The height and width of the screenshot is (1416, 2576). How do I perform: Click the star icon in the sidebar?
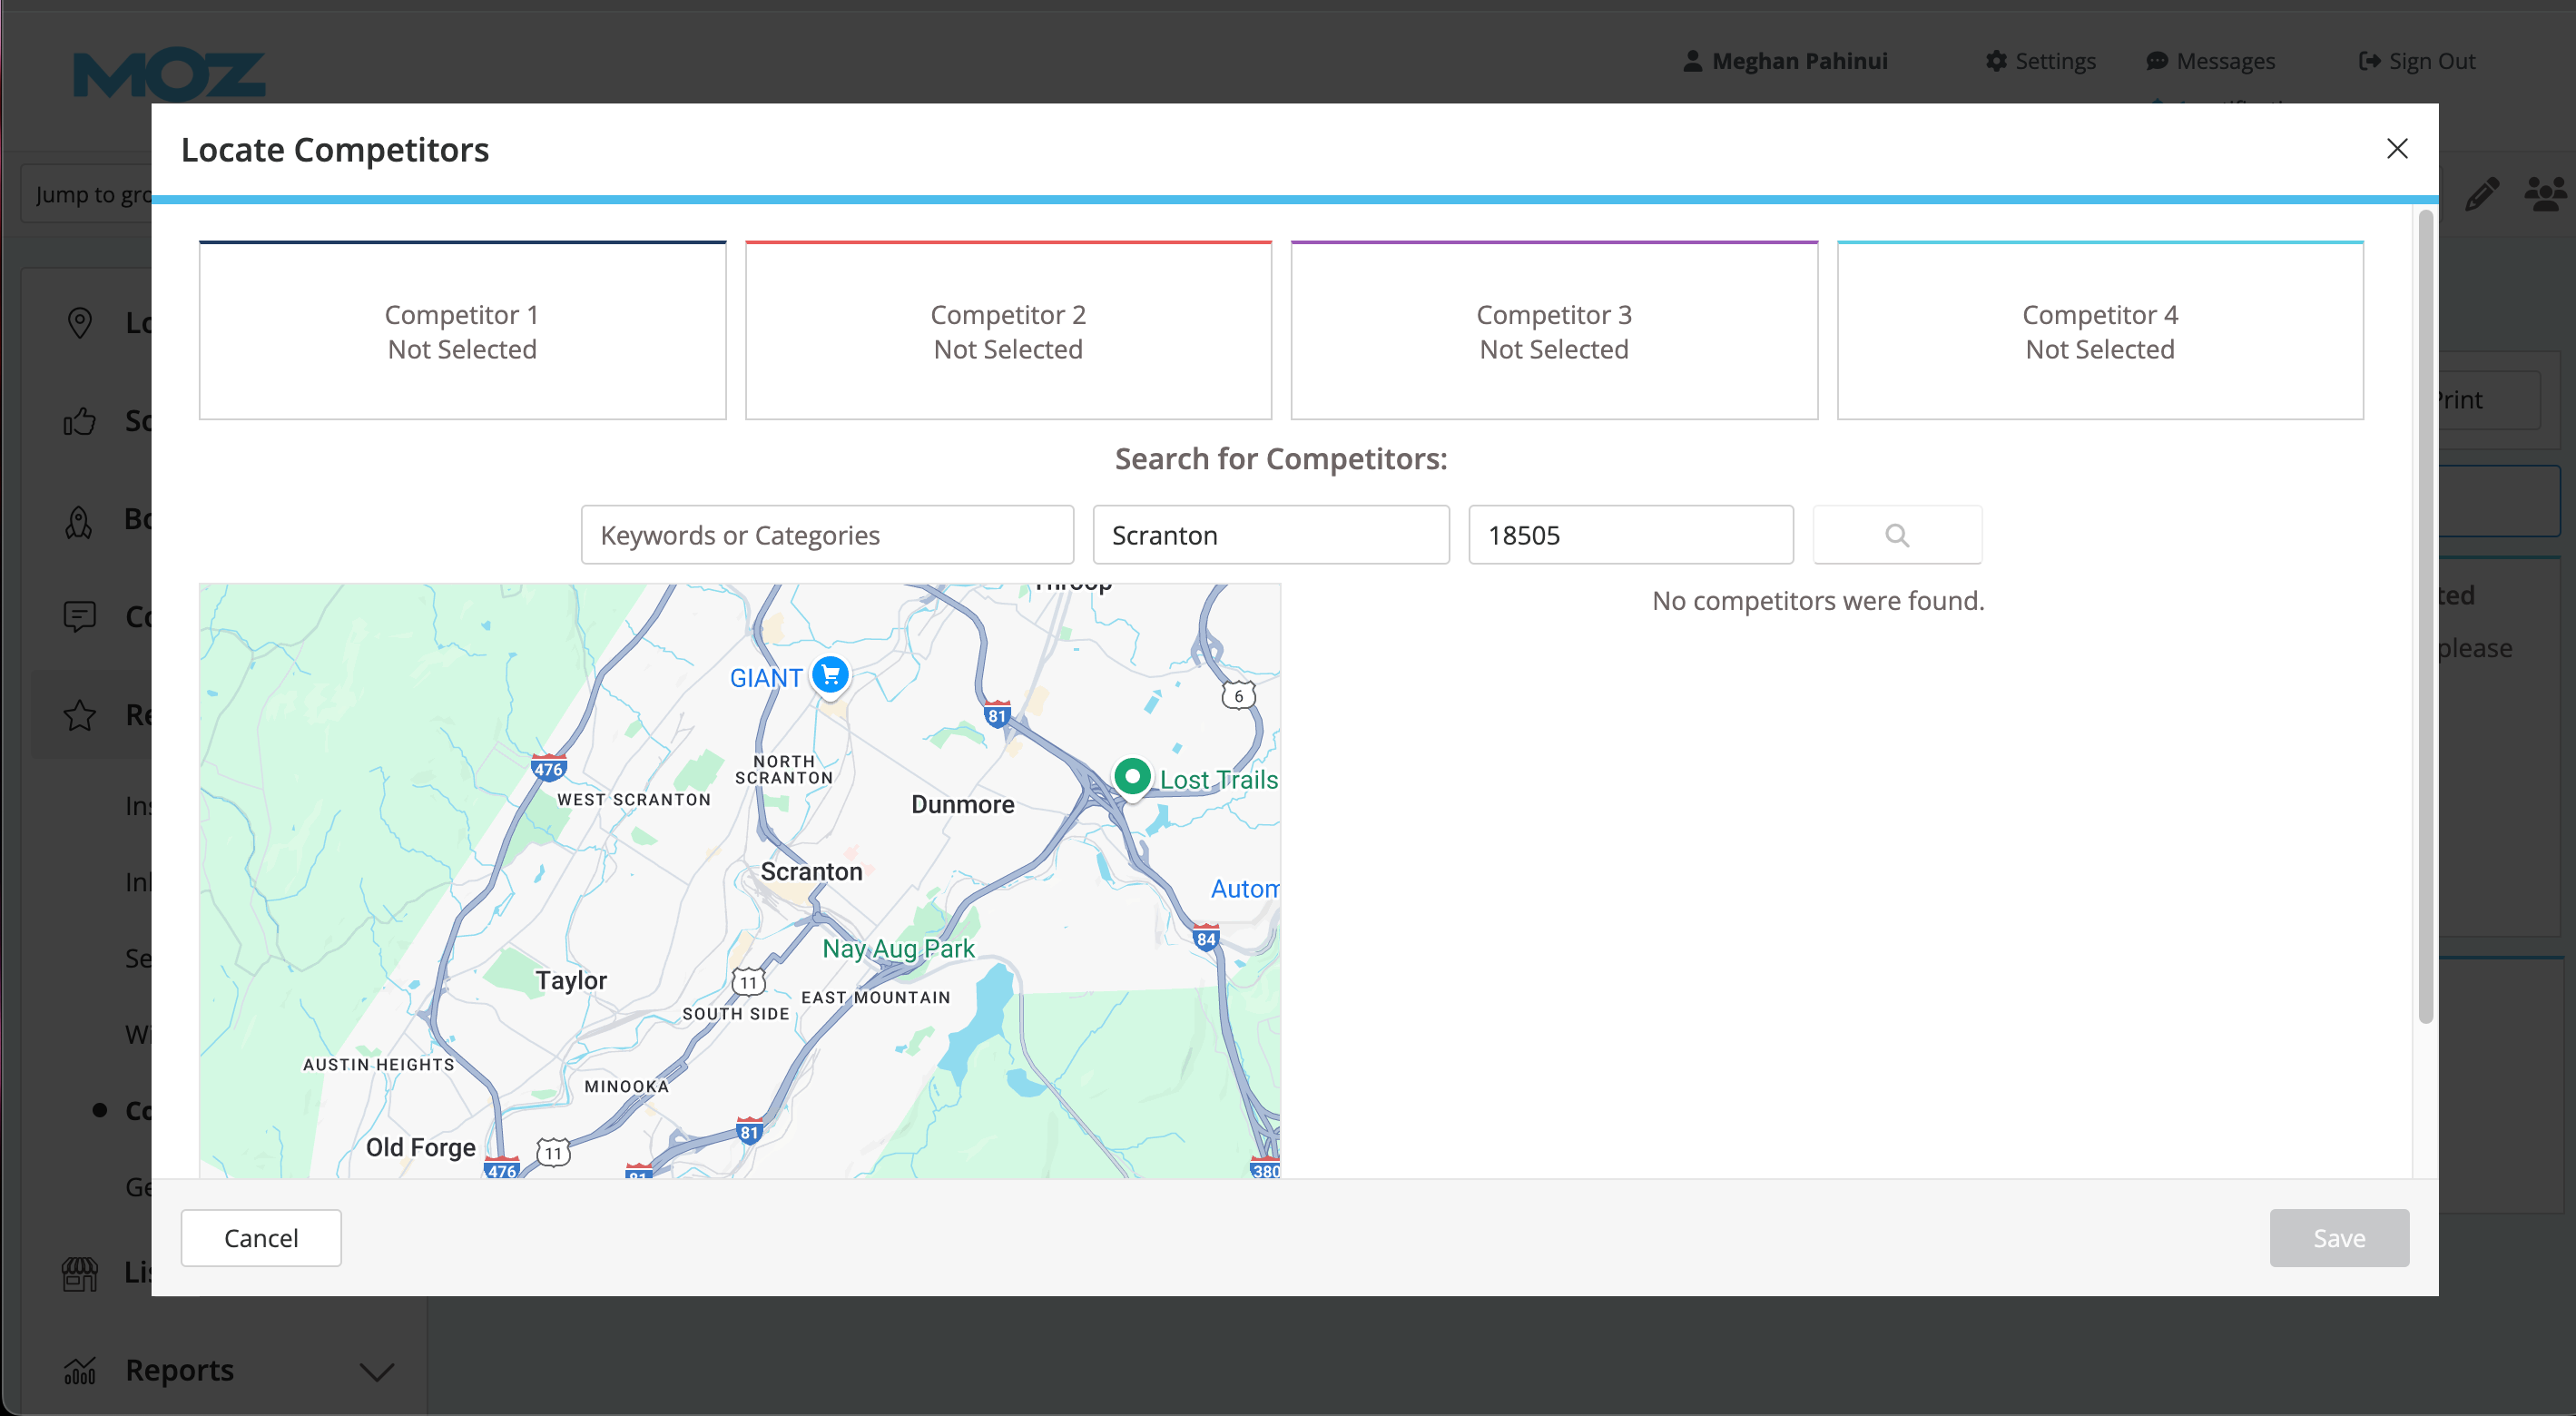click(x=80, y=714)
